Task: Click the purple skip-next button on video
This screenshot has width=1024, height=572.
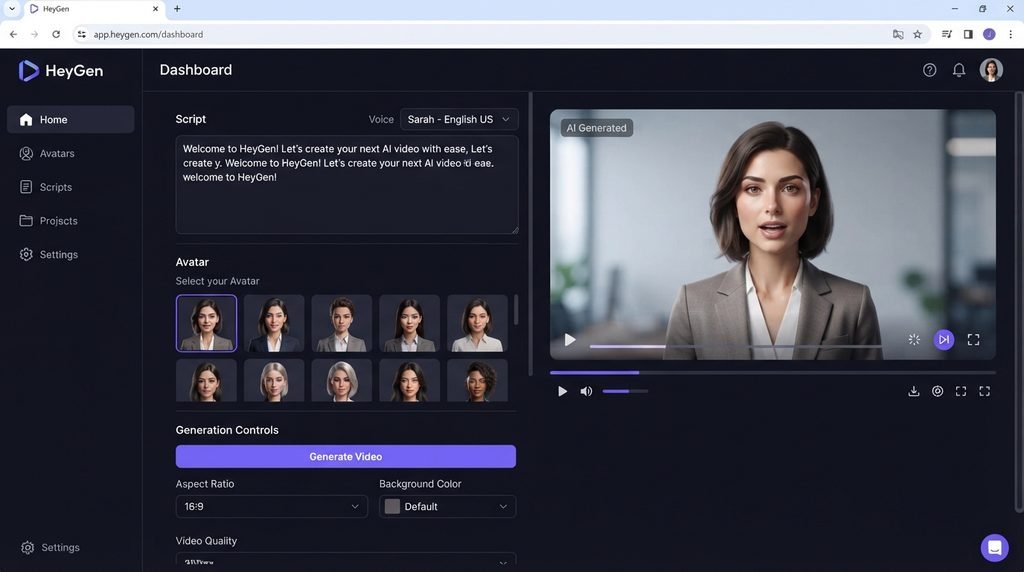Action: point(944,340)
